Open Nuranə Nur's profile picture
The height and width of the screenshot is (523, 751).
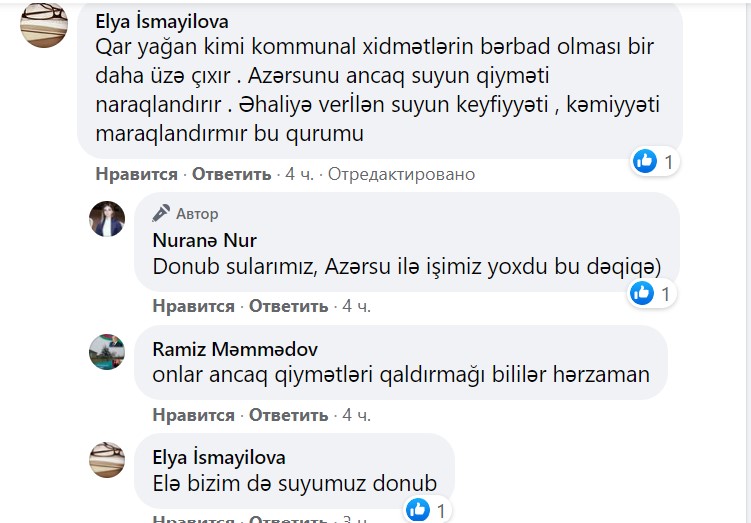tap(107, 219)
